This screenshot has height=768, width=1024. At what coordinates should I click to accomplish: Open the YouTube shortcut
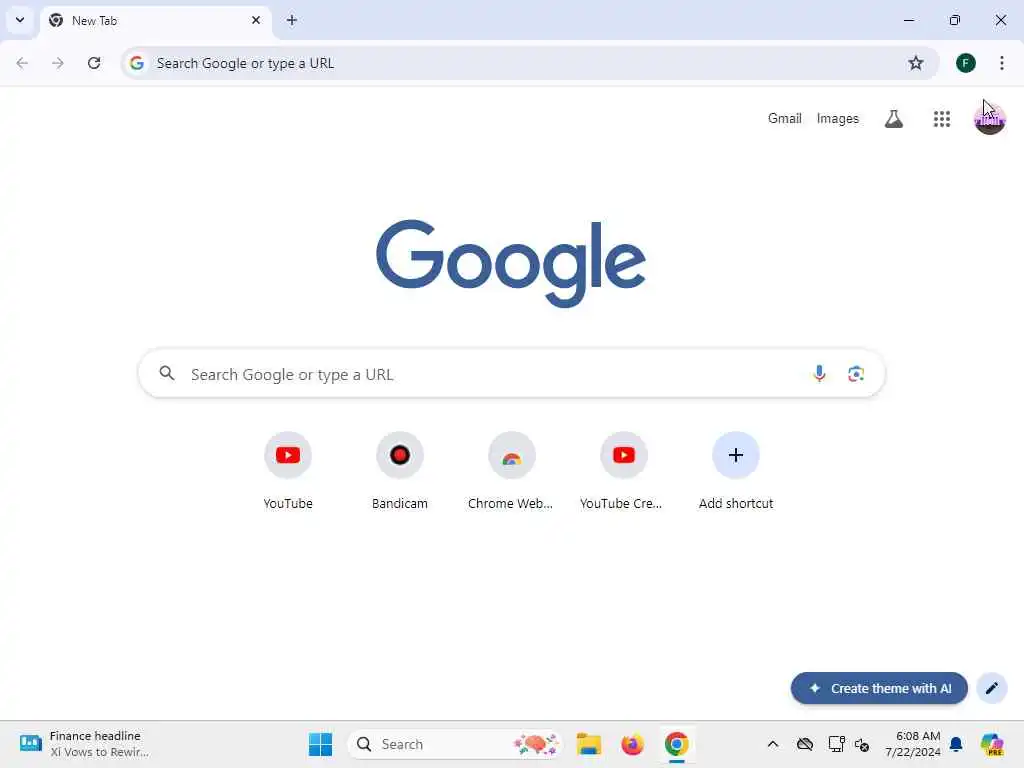point(288,472)
